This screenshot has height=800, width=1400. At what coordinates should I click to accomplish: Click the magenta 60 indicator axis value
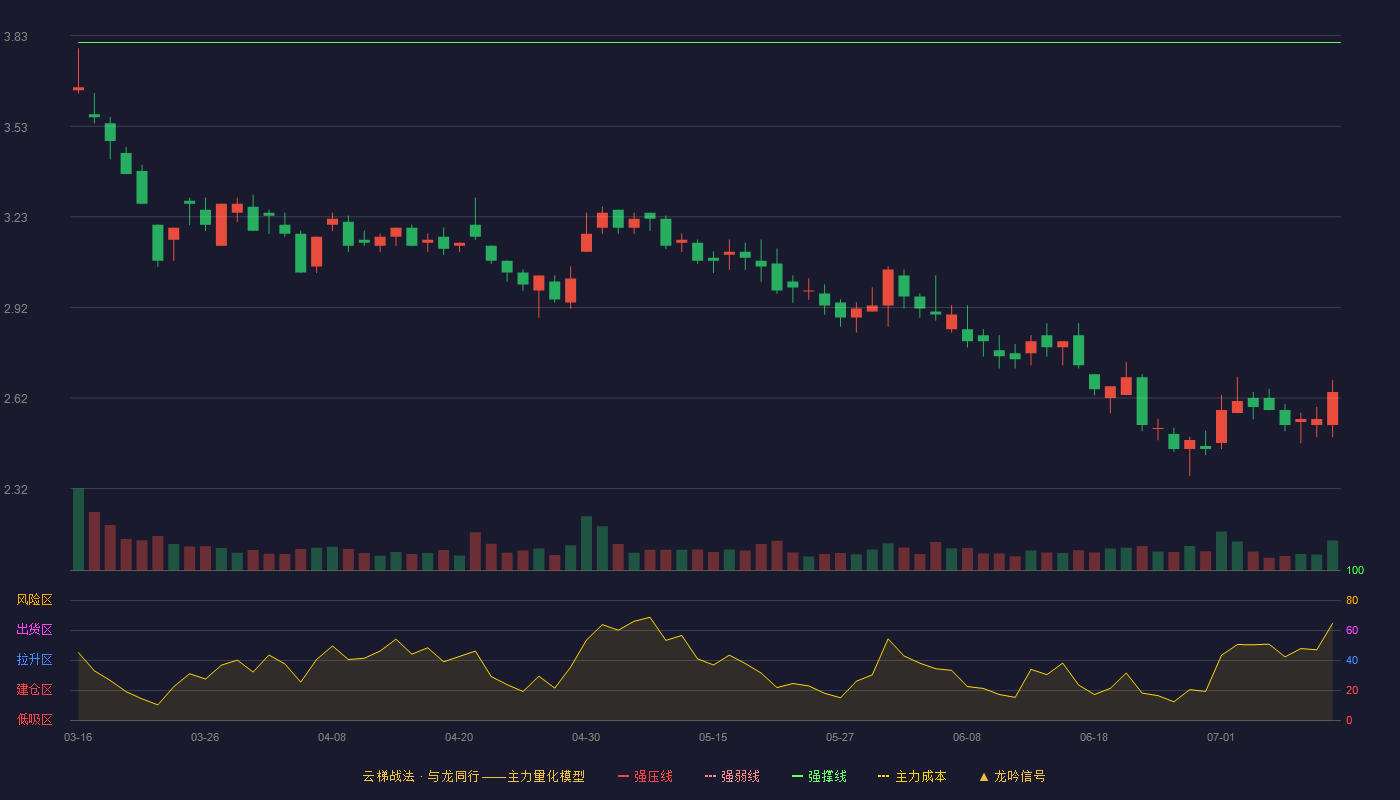(1352, 630)
